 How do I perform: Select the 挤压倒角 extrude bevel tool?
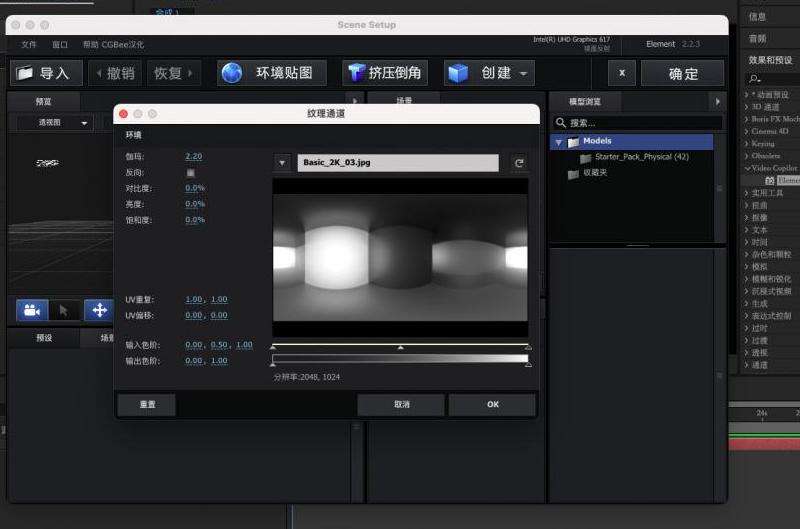[385, 73]
